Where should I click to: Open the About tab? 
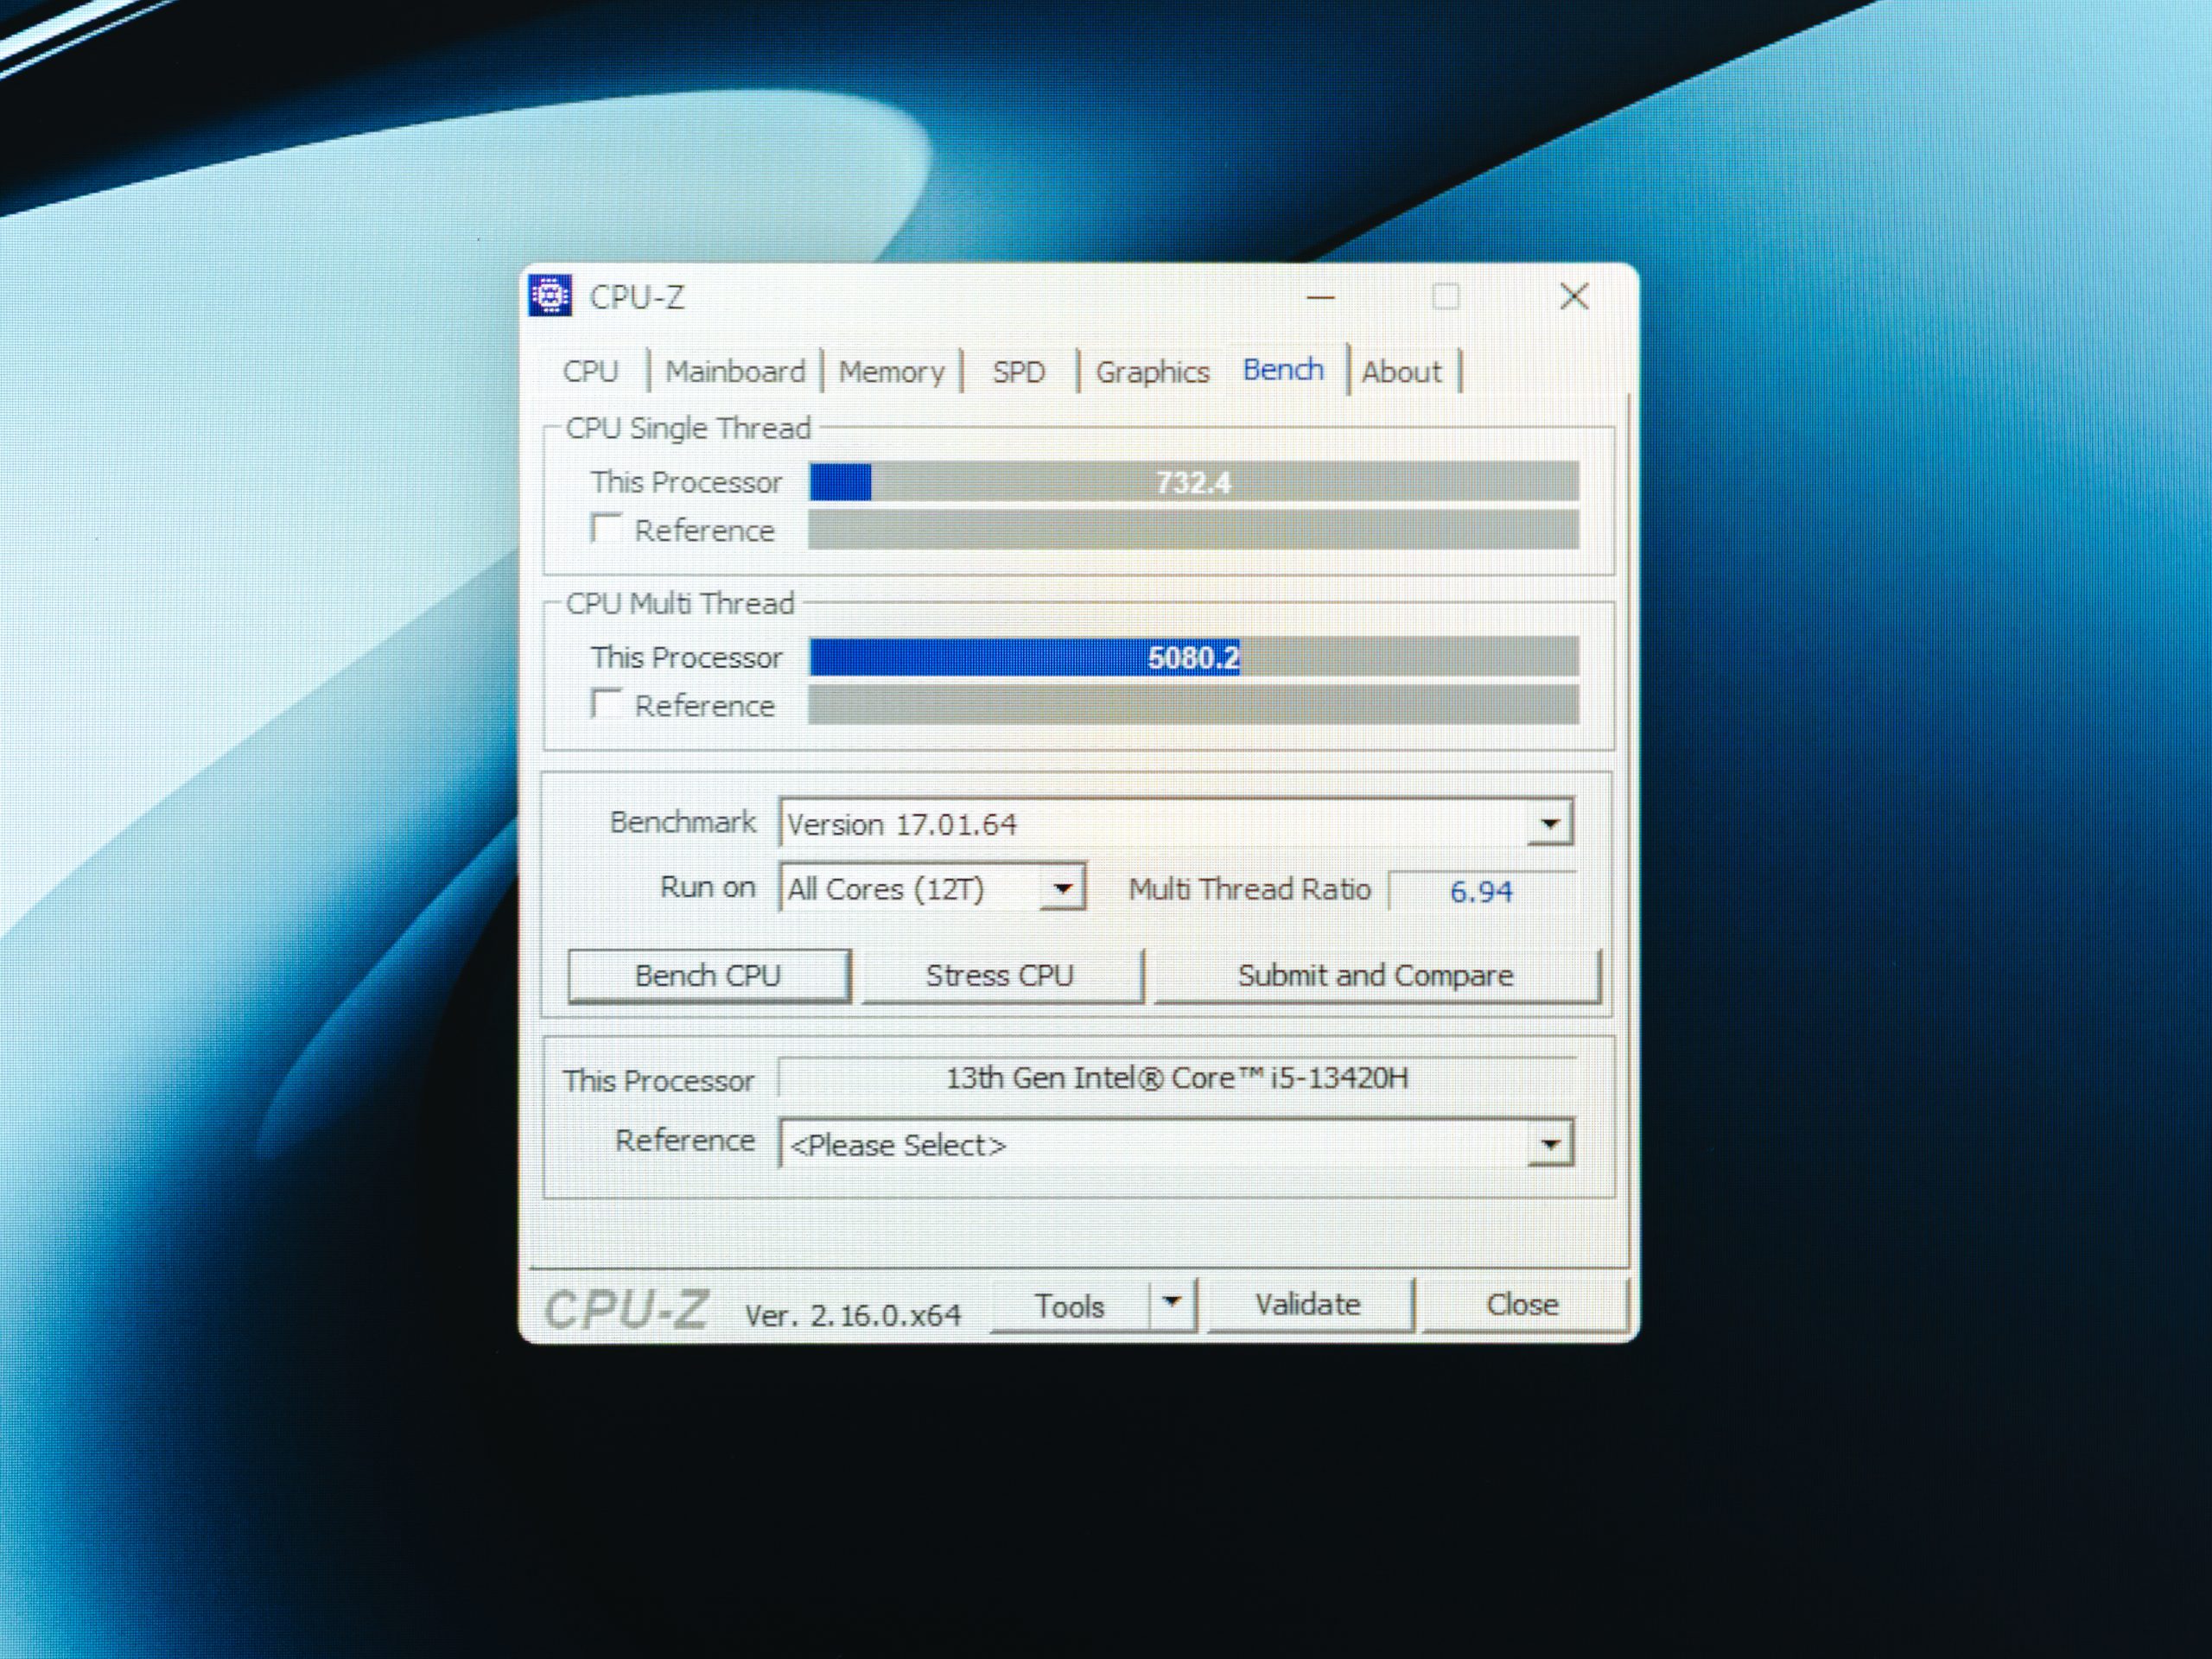point(1401,372)
